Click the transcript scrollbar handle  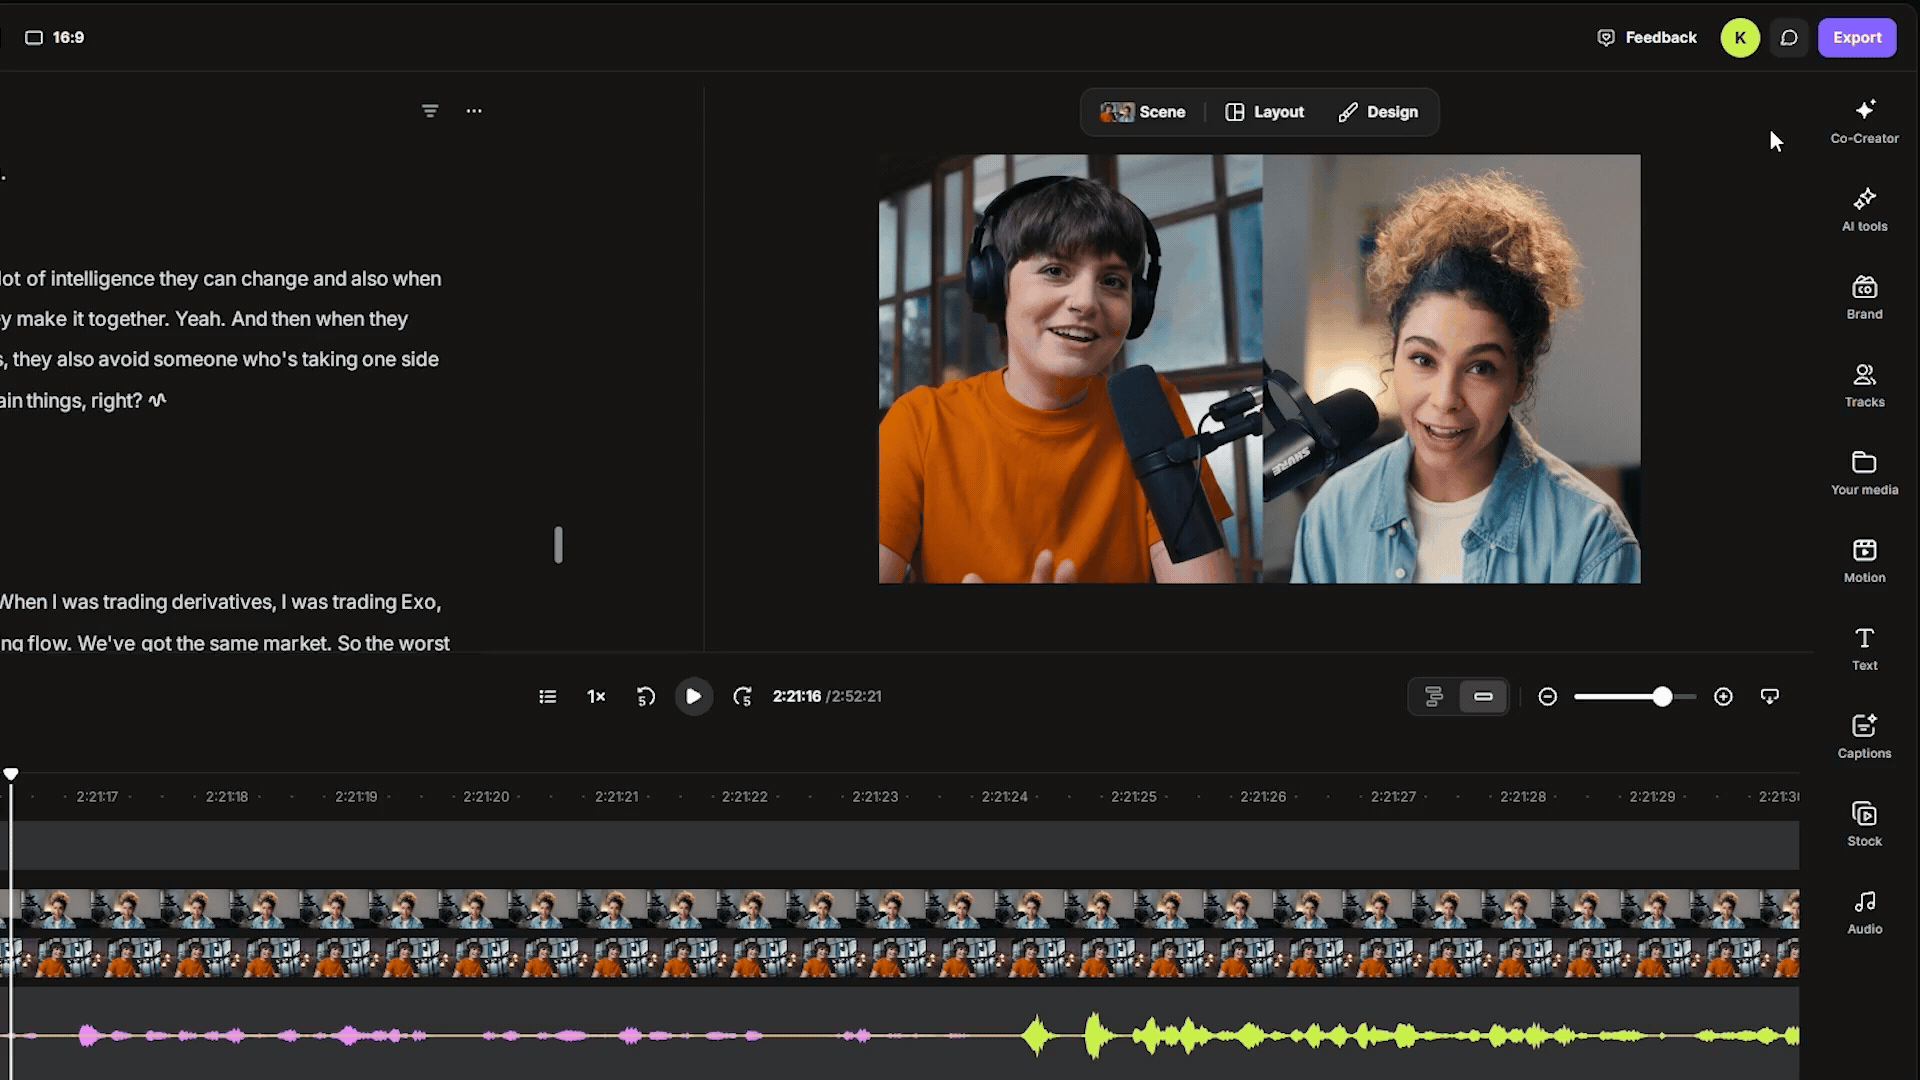pyautogui.click(x=558, y=545)
